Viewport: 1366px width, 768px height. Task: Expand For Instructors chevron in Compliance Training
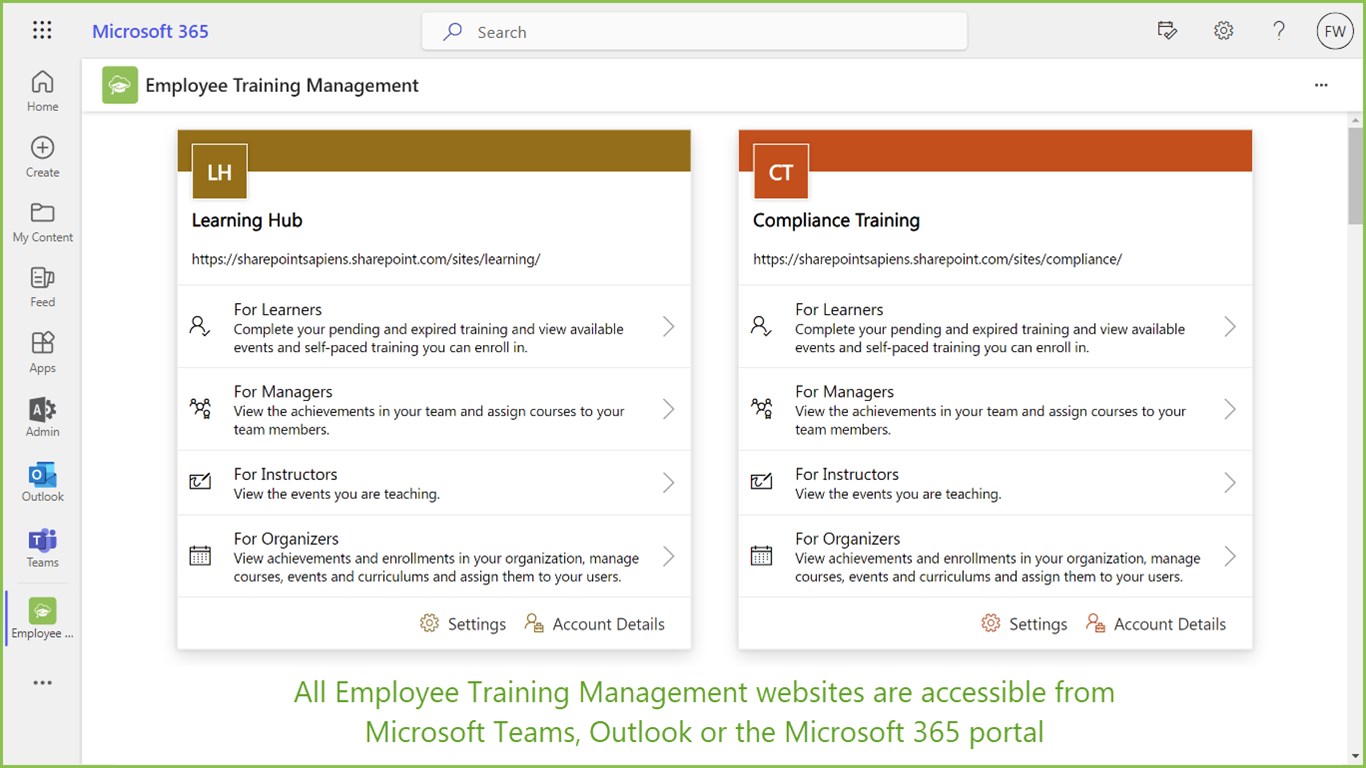1230,483
